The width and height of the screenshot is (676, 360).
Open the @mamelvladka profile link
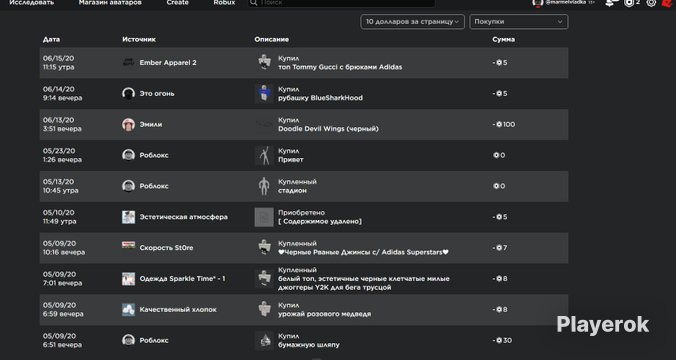click(x=565, y=3)
